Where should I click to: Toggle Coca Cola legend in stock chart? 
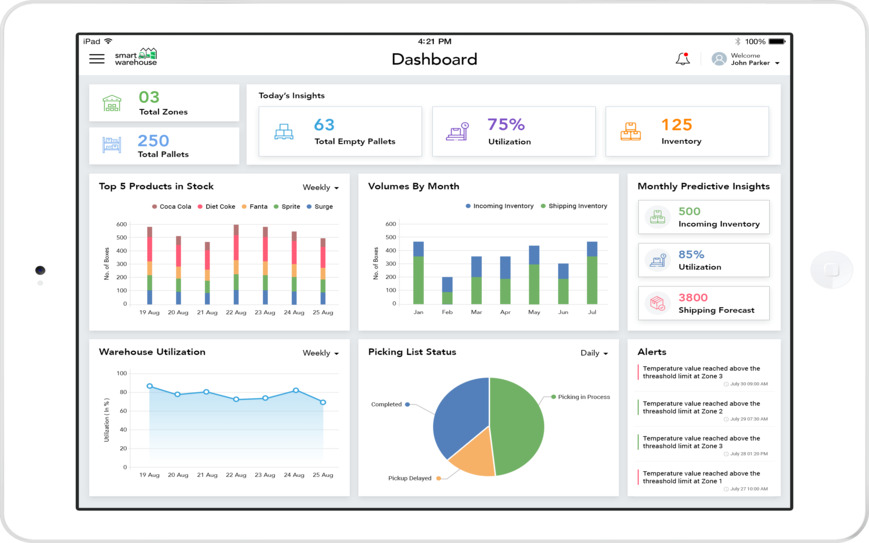pyautogui.click(x=170, y=207)
